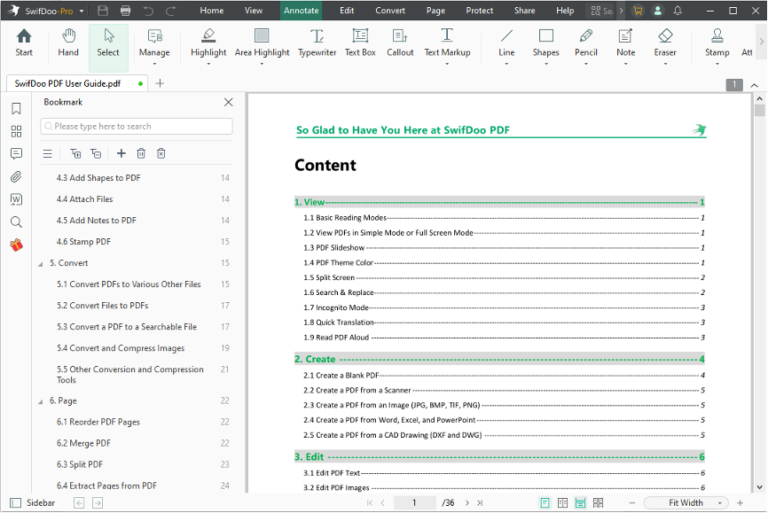Activate the Eraser tool
Viewport: 768px width, 513px height.
point(665,43)
